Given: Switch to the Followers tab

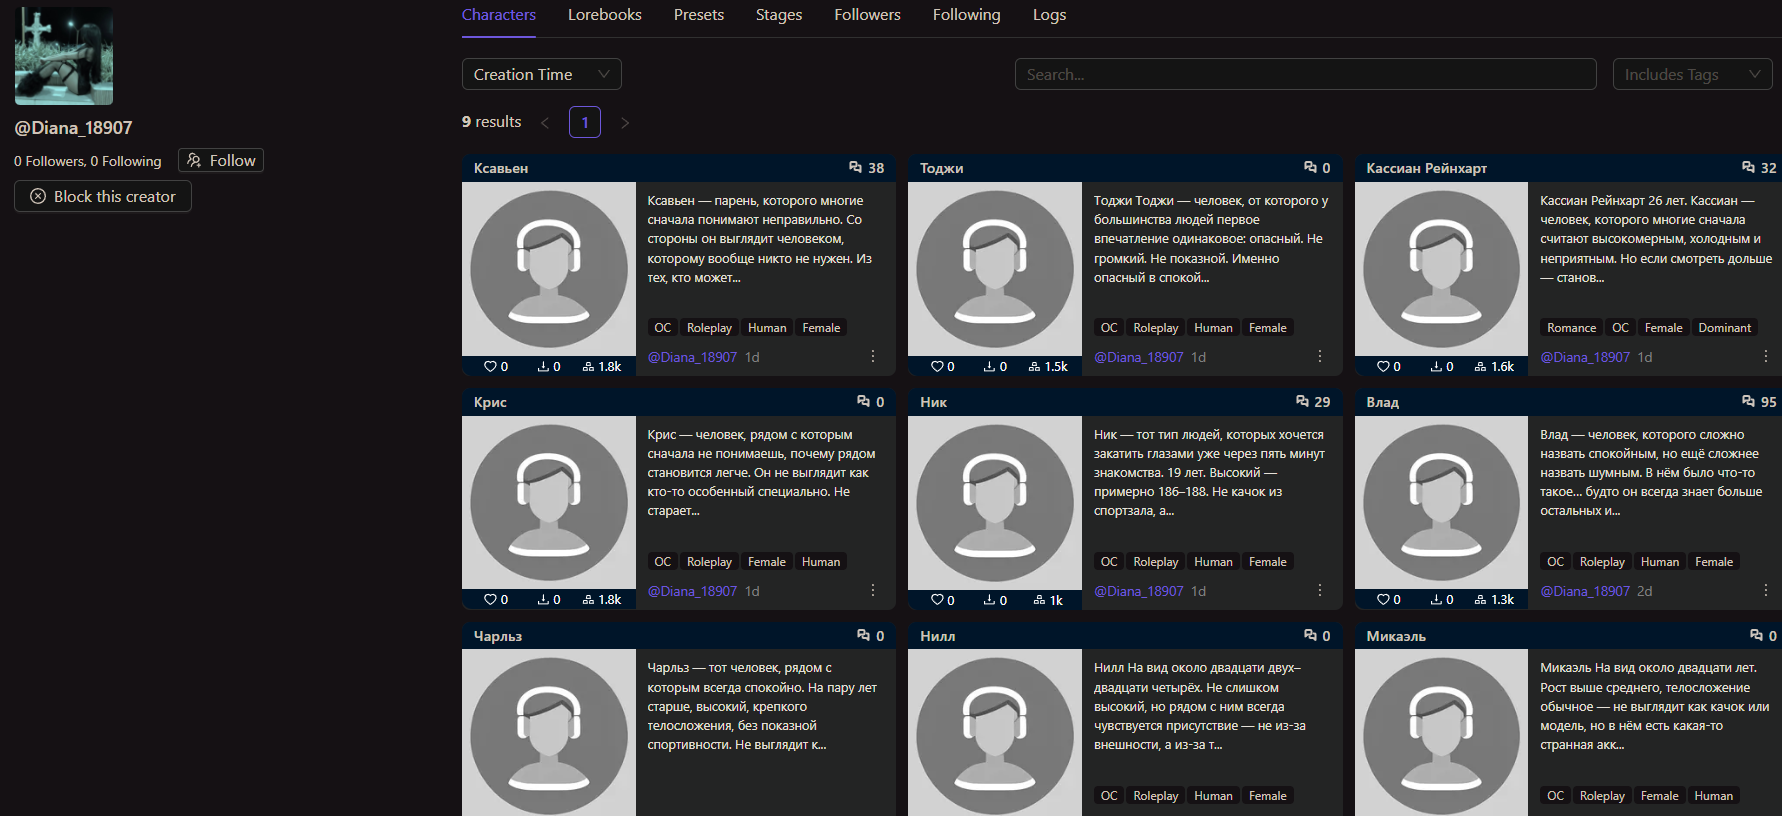Looking at the screenshot, I should 868,15.
